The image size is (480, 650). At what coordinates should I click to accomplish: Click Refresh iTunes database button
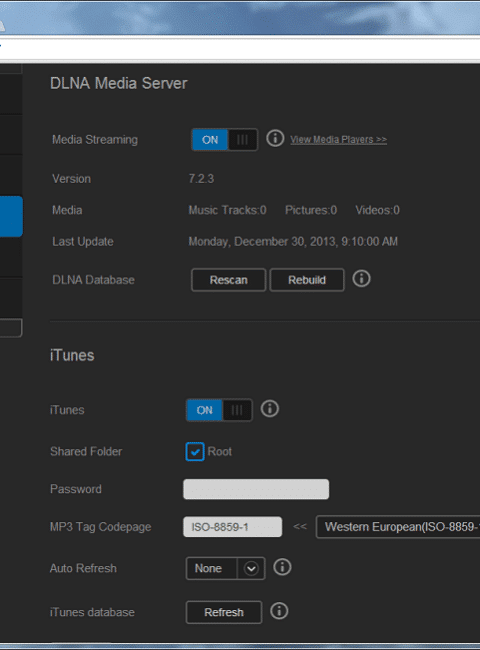tap(224, 612)
